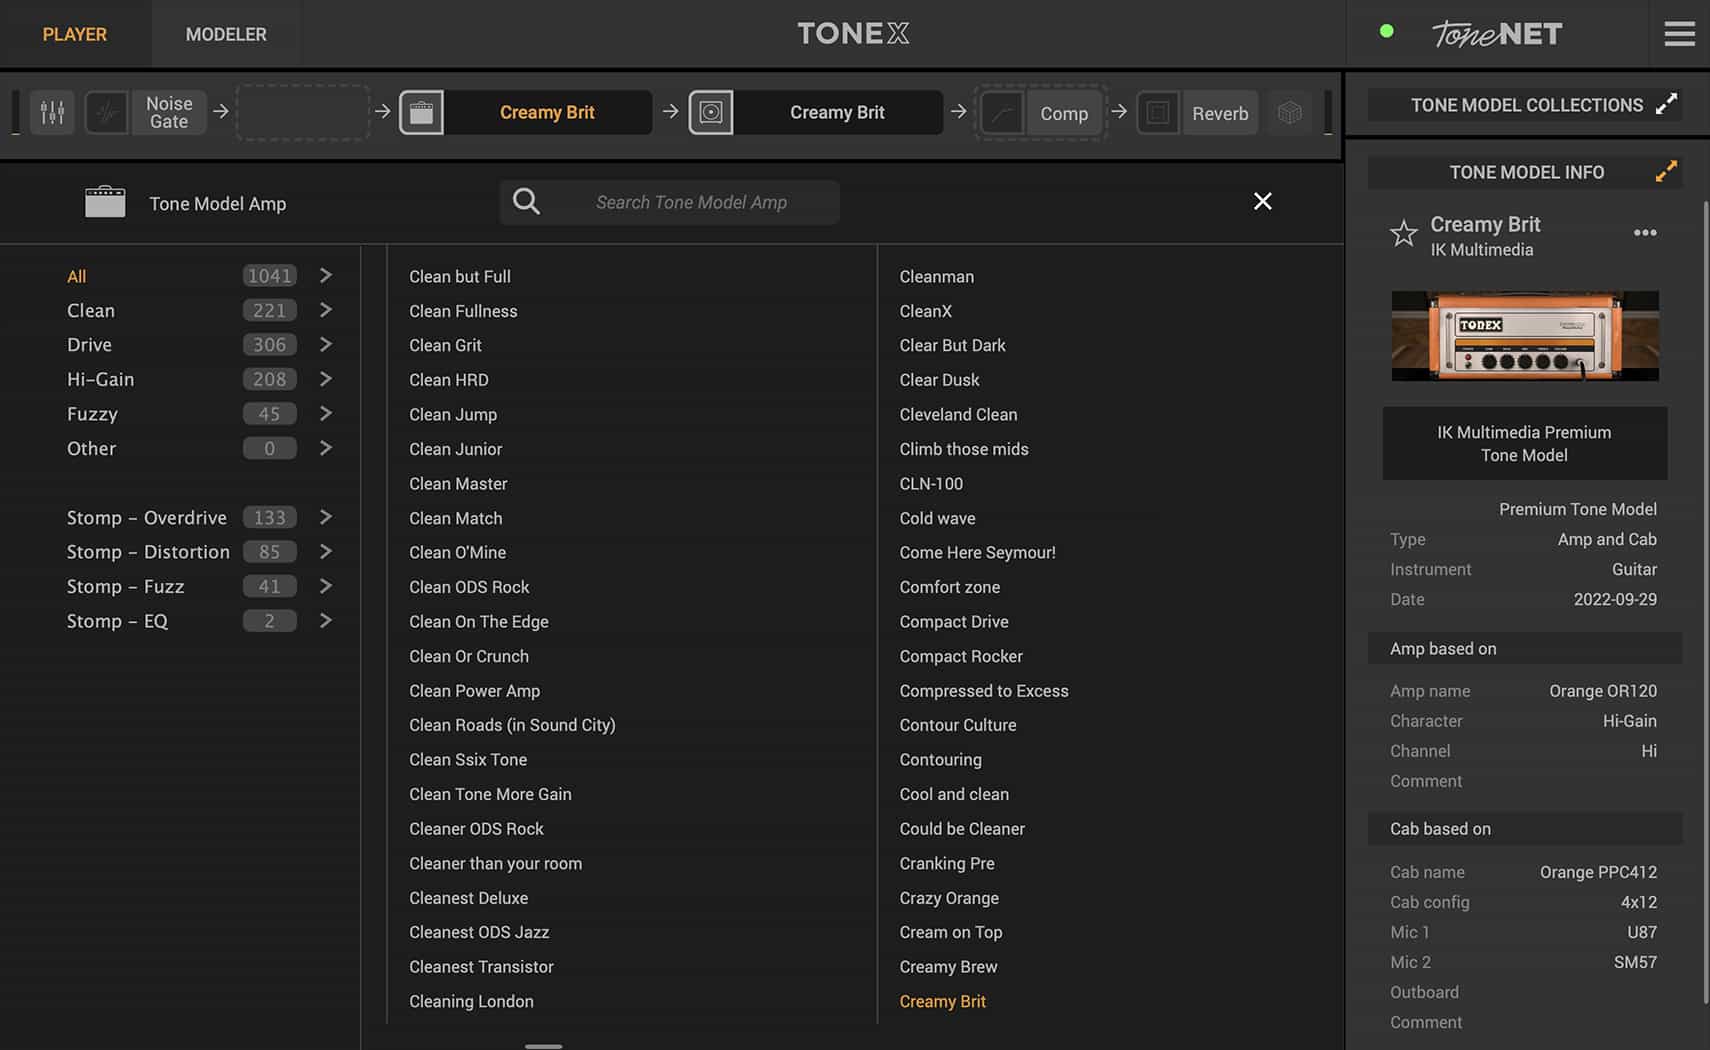1710x1050 pixels.
Task: Toggle the Comp block icon
Action: [x=1002, y=113]
